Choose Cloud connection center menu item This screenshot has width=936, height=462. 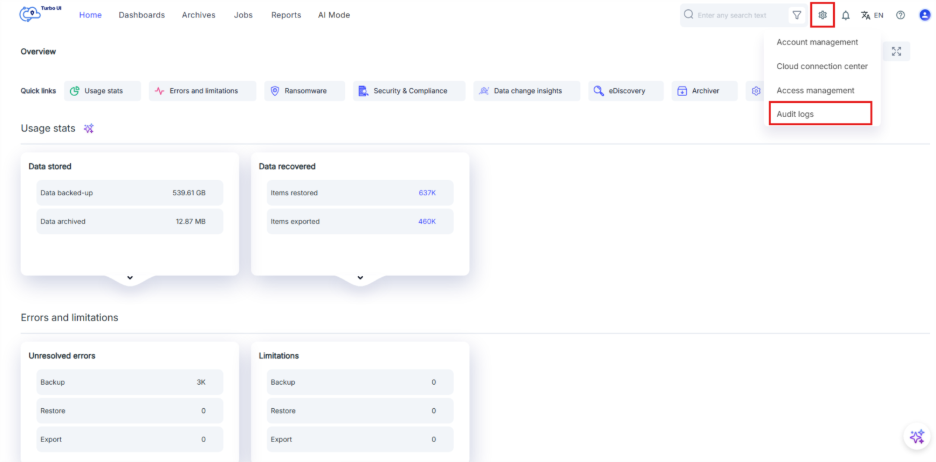coord(822,66)
